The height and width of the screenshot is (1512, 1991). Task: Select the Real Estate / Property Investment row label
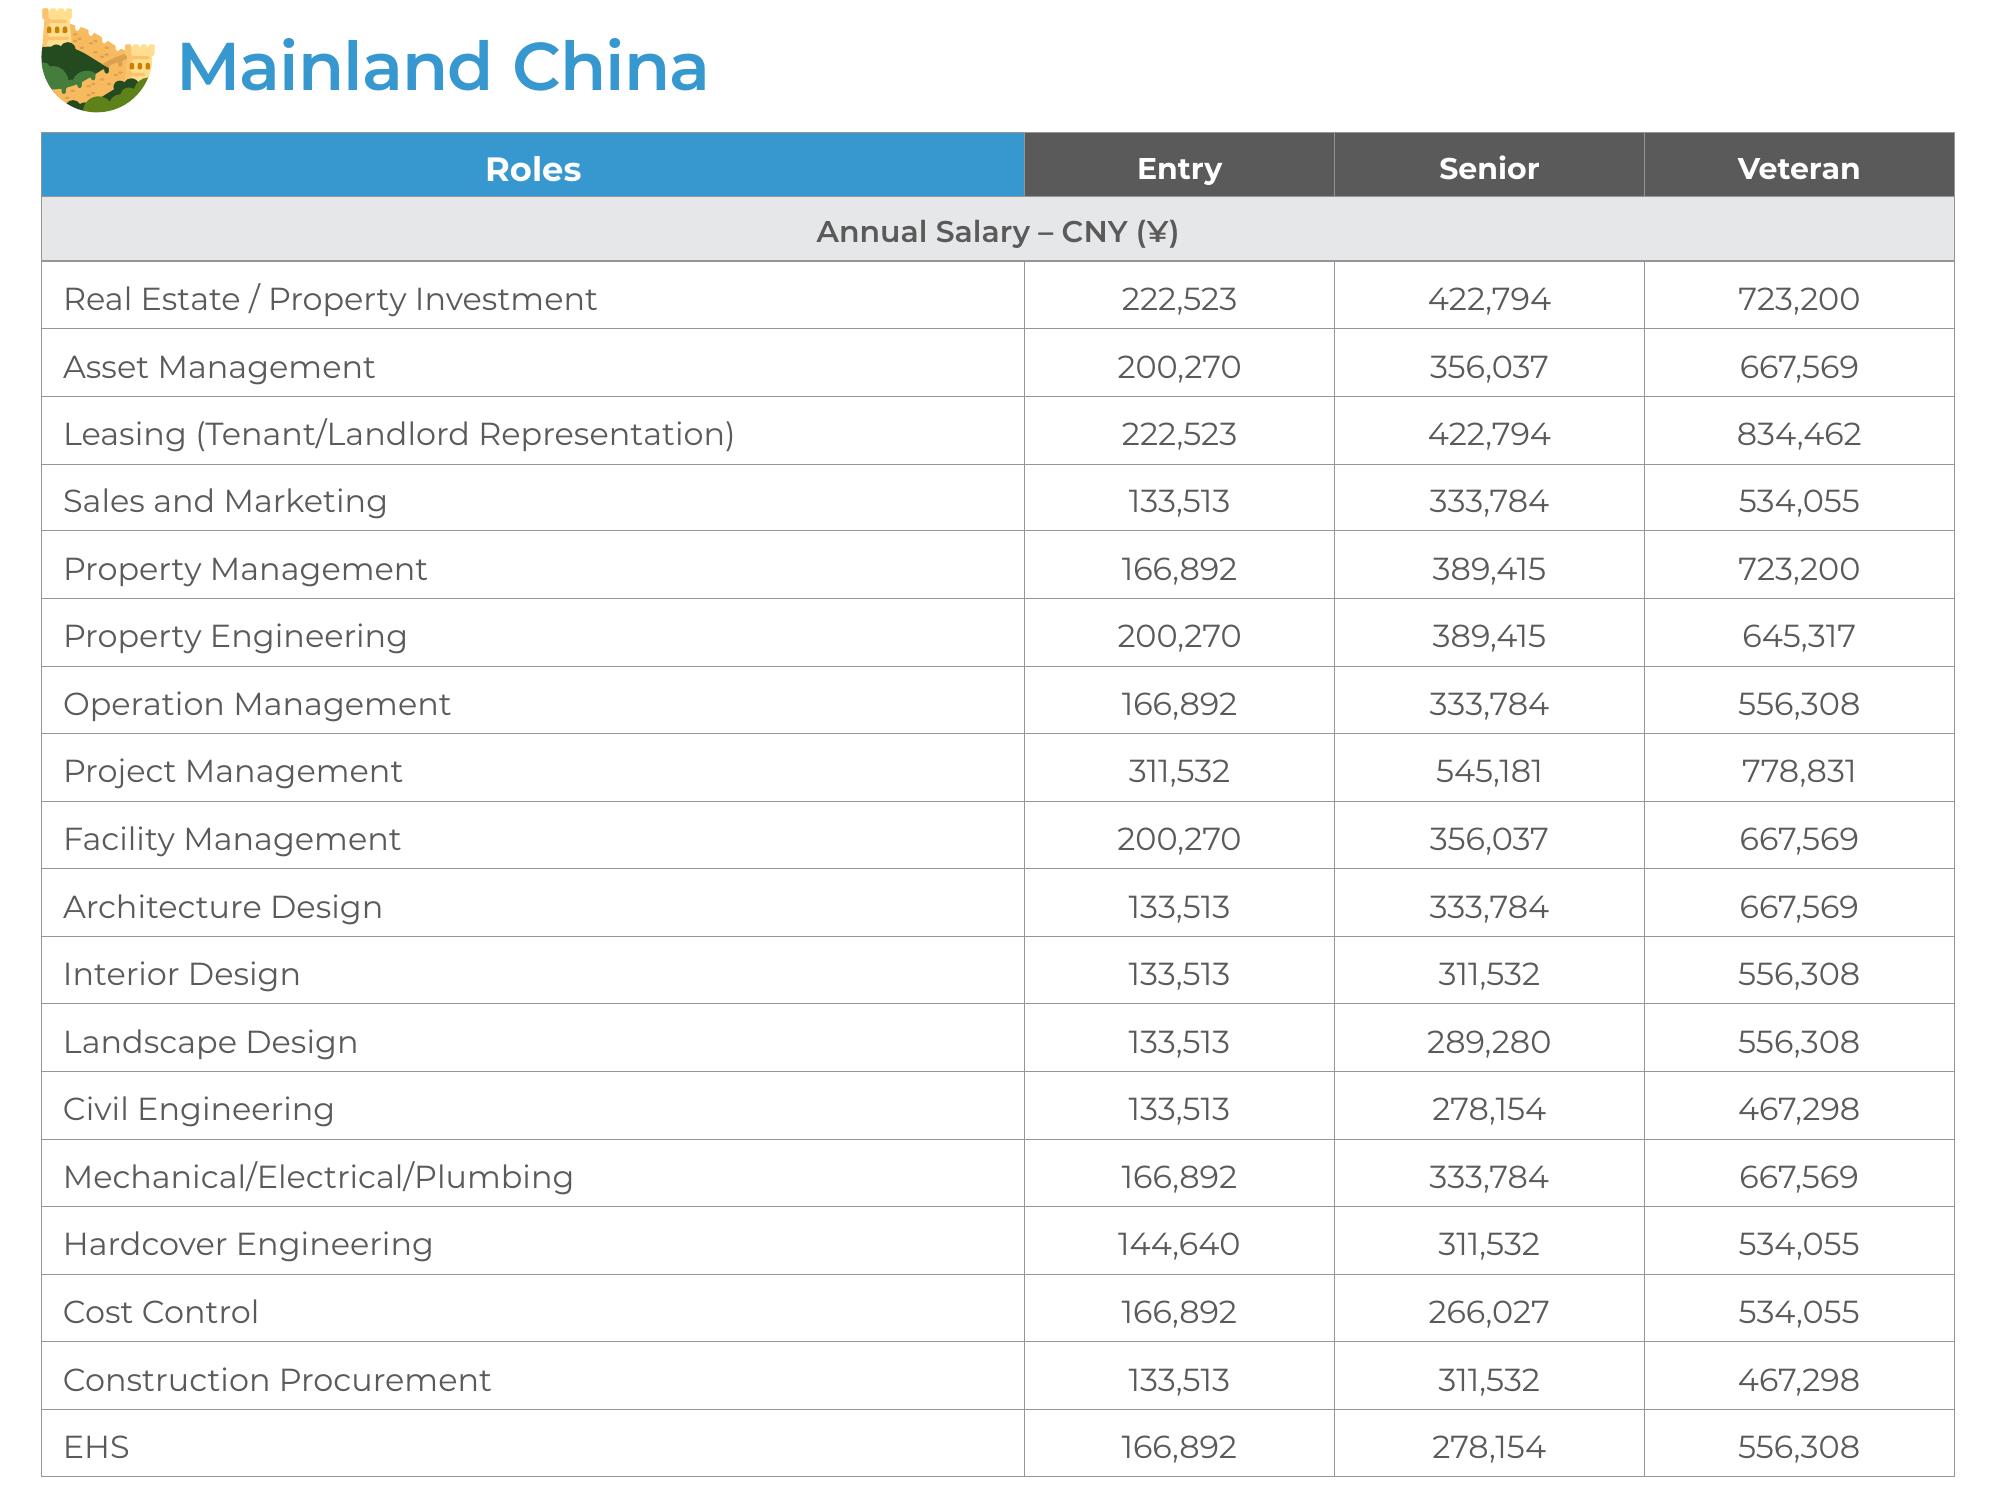[x=330, y=299]
